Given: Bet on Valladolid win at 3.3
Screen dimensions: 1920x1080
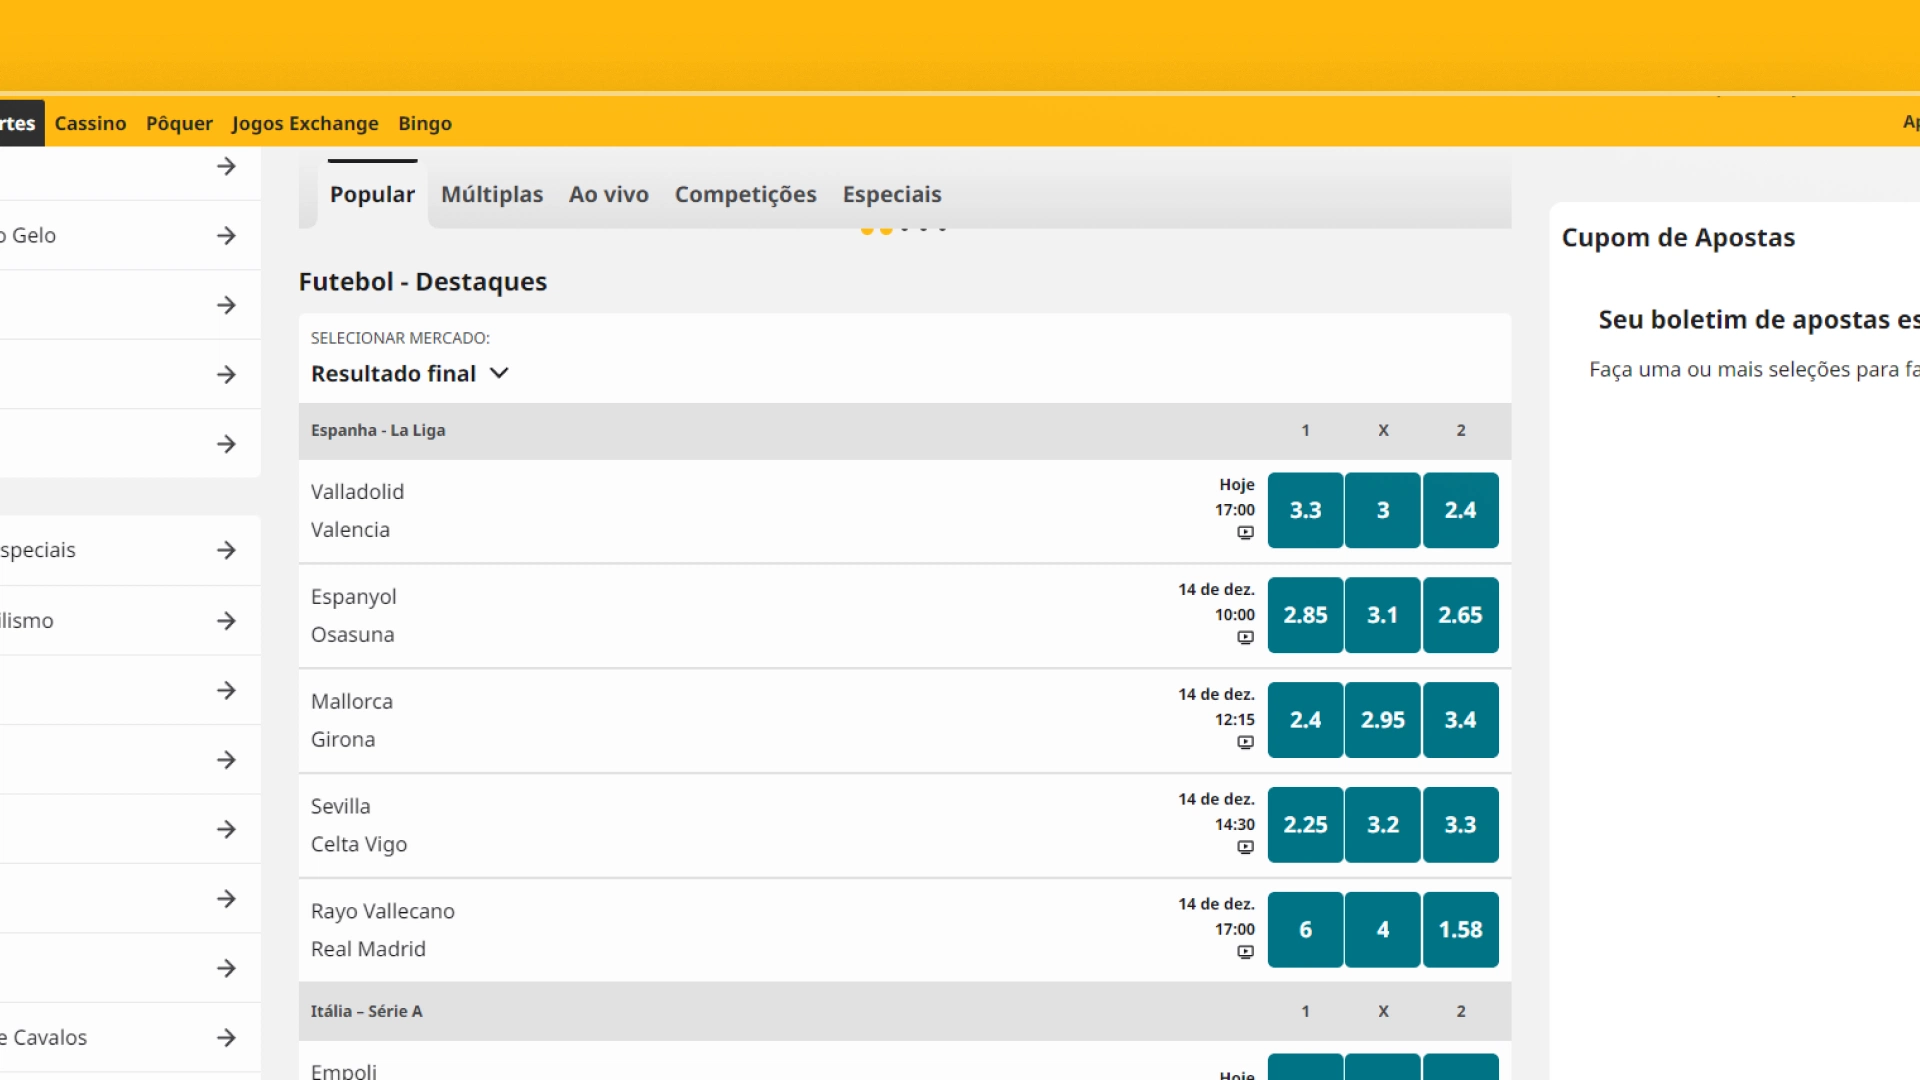Looking at the screenshot, I should (x=1305, y=510).
